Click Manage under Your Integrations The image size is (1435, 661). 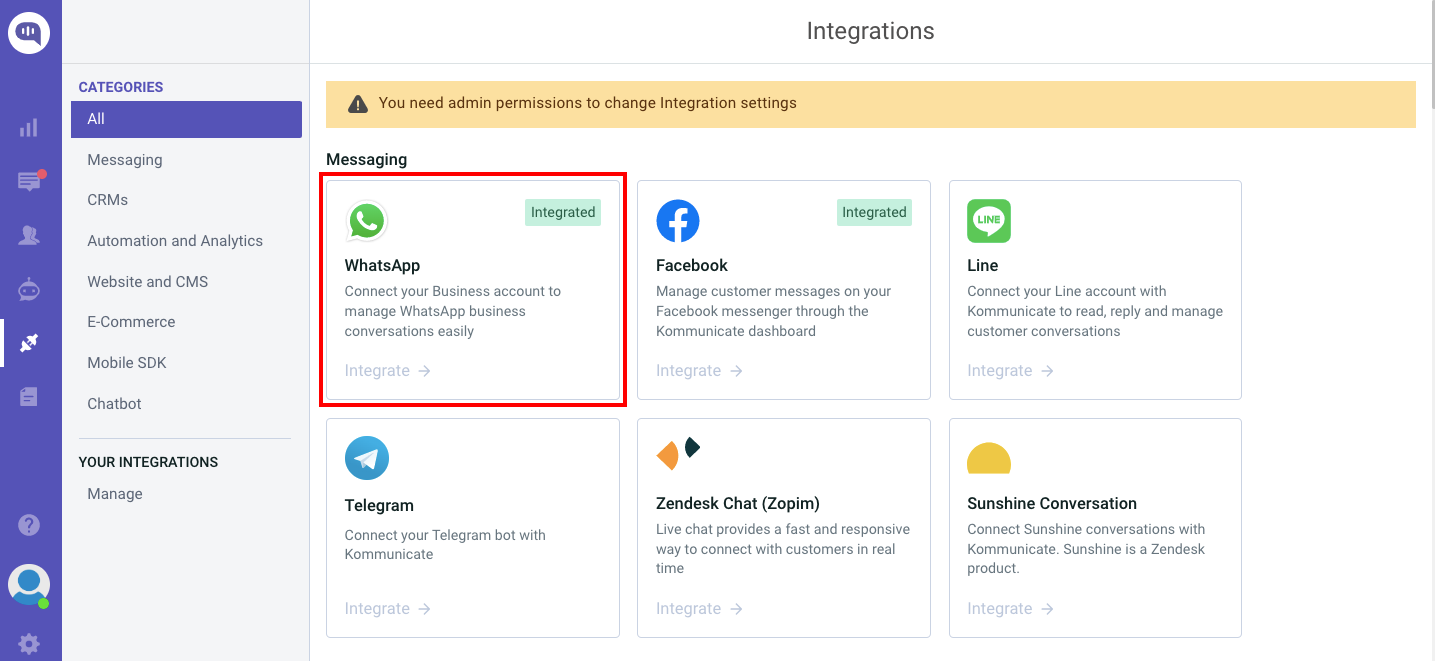(x=114, y=493)
